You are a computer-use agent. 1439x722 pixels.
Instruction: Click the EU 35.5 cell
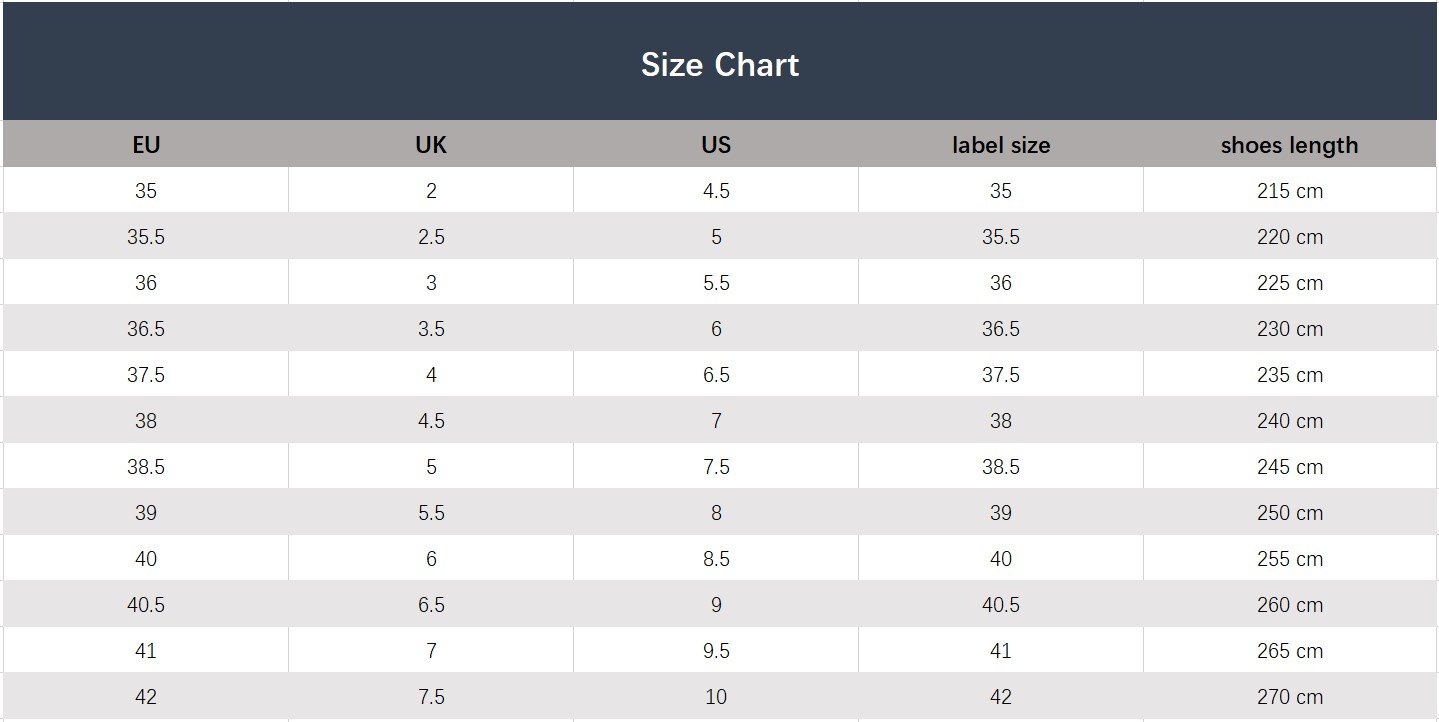pyautogui.click(x=146, y=236)
